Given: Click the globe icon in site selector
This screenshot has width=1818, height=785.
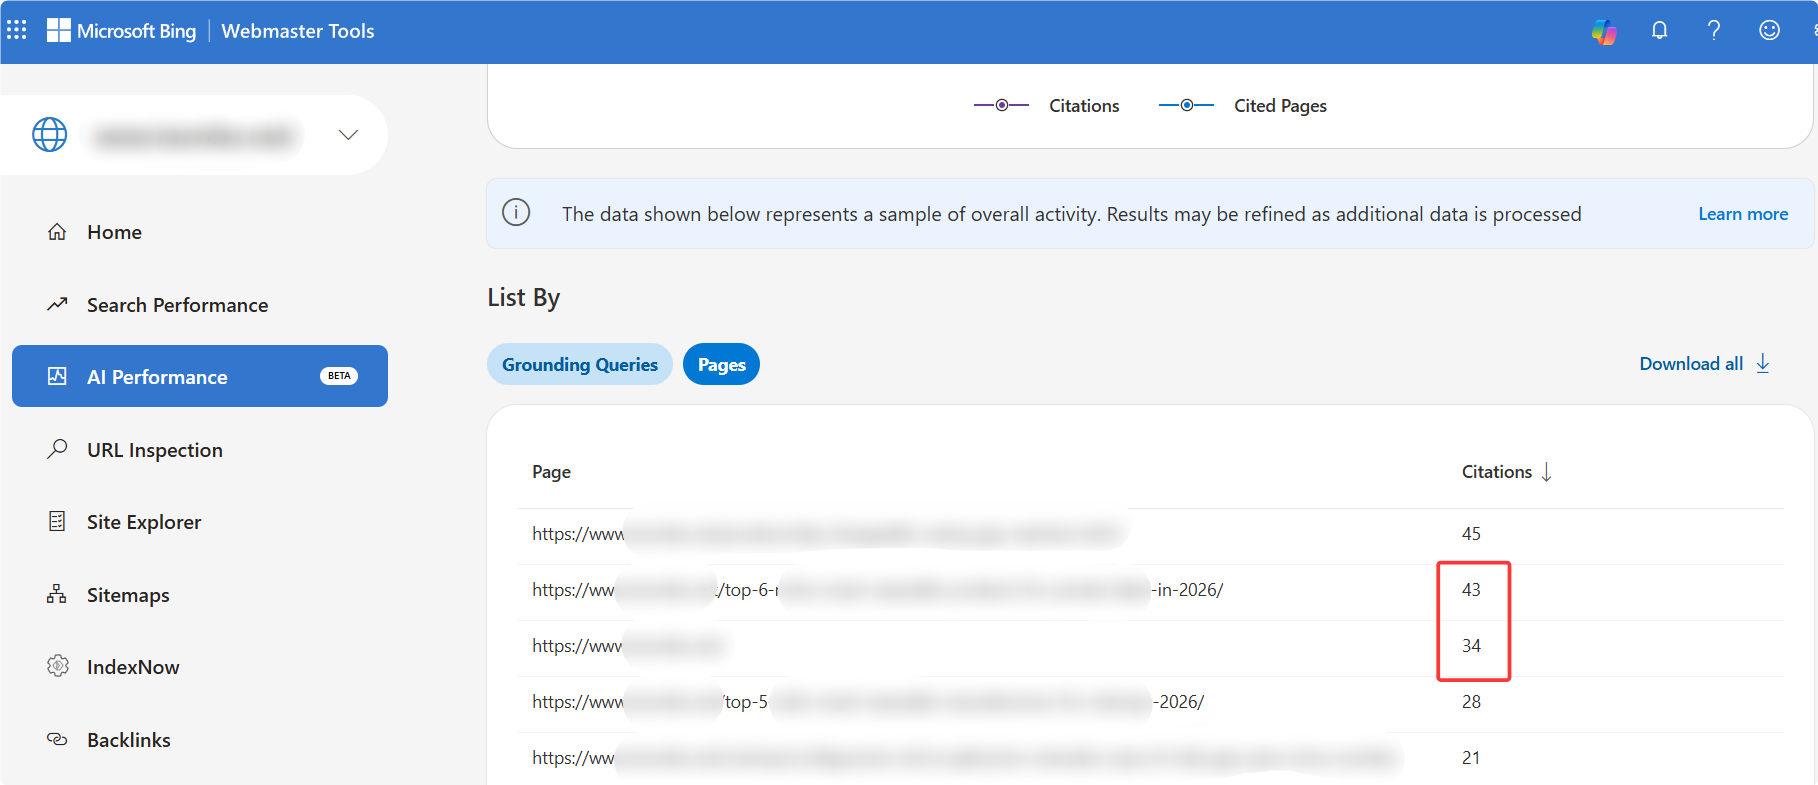Looking at the screenshot, I should tap(50, 135).
